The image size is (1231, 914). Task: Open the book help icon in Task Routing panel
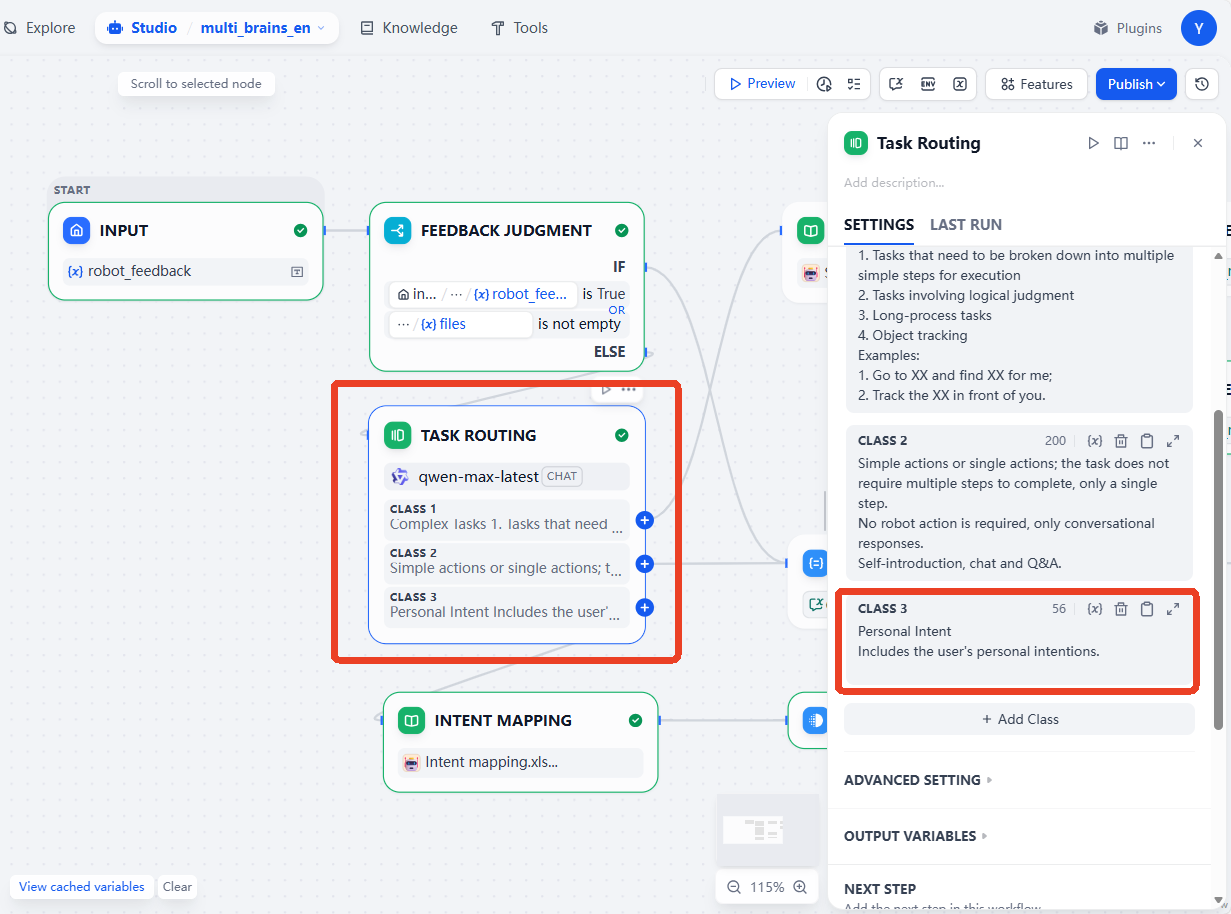pyautogui.click(x=1121, y=143)
